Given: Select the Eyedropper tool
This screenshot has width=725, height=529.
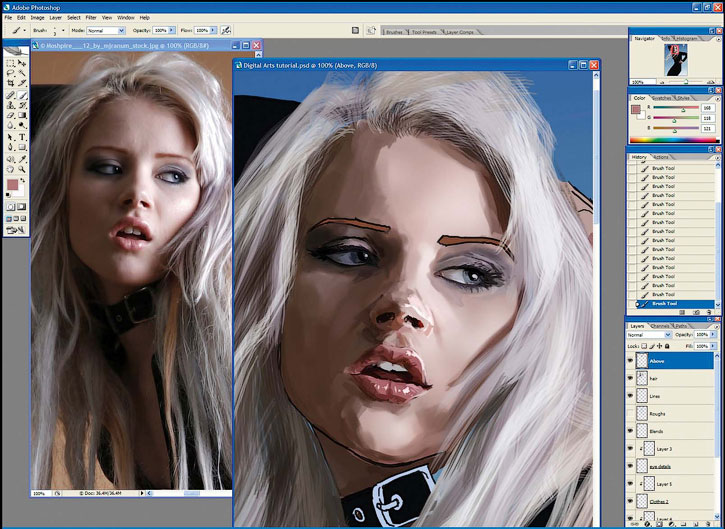Looking at the screenshot, I should [x=22, y=159].
